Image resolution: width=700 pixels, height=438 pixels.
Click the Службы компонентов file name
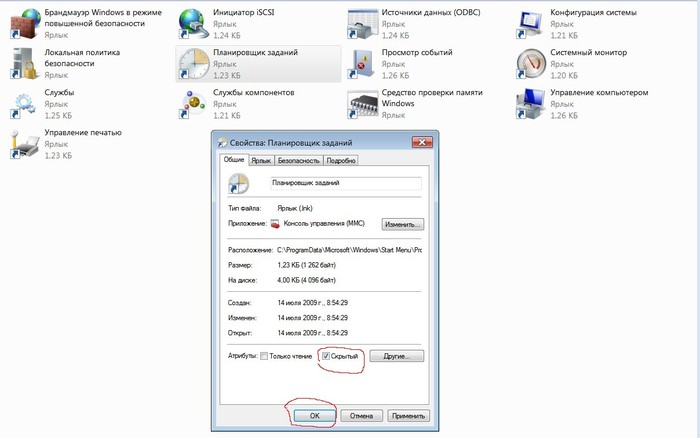point(254,92)
